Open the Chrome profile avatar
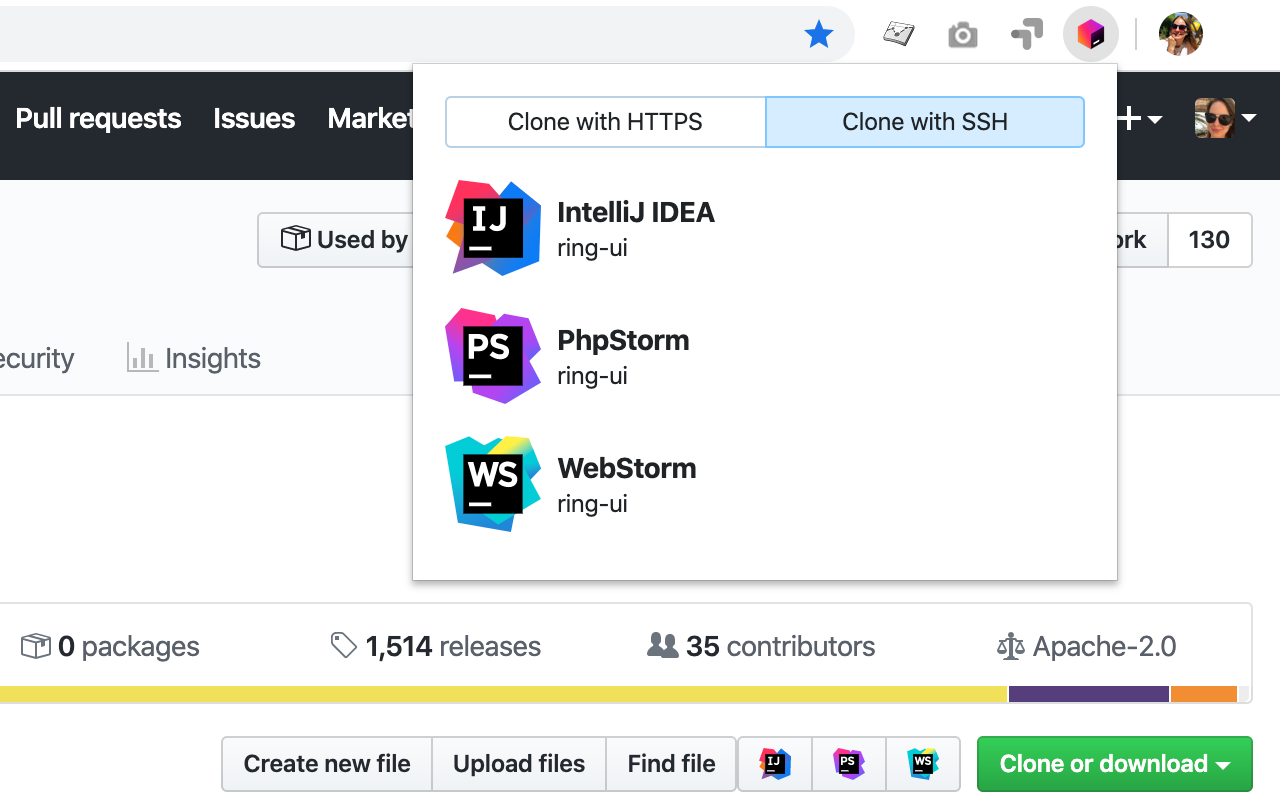 coord(1181,35)
